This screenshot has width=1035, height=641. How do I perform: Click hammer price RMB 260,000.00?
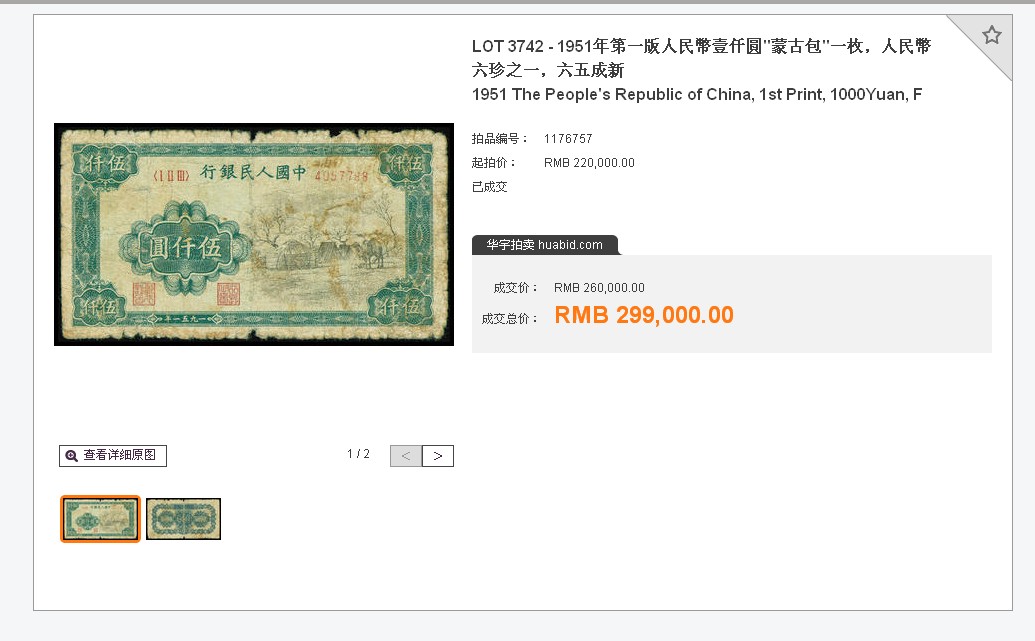599,288
